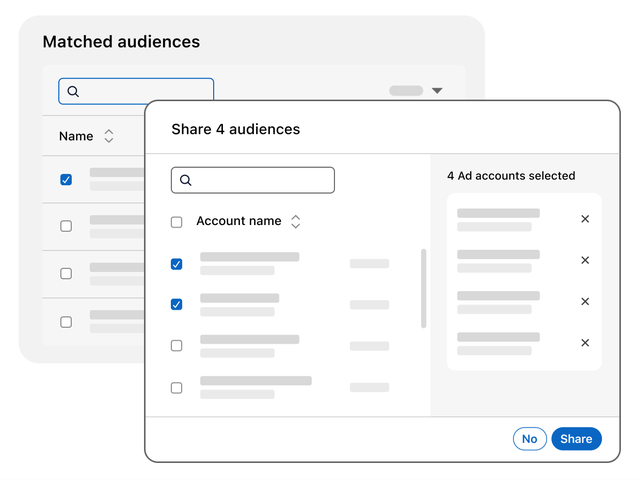Screen dimensions: 640x480
Task: Check the fourth account in the Share dialog list
Action: point(176,388)
